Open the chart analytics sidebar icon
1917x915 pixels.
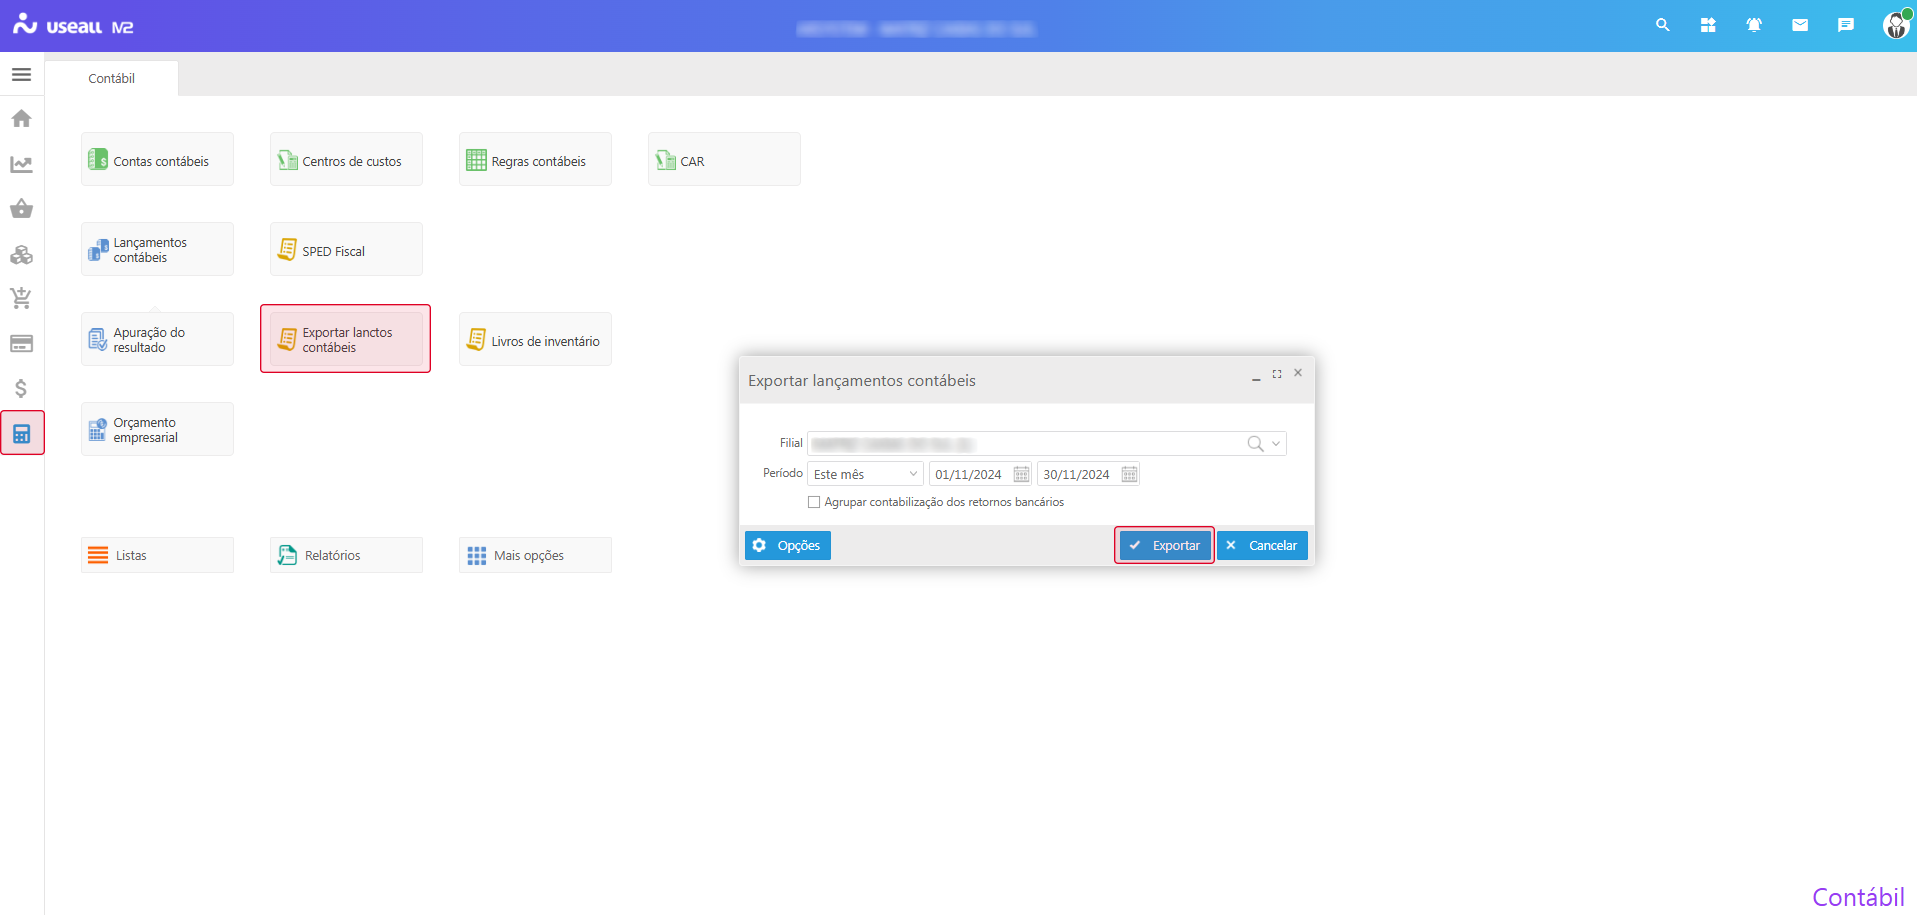click(21, 164)
